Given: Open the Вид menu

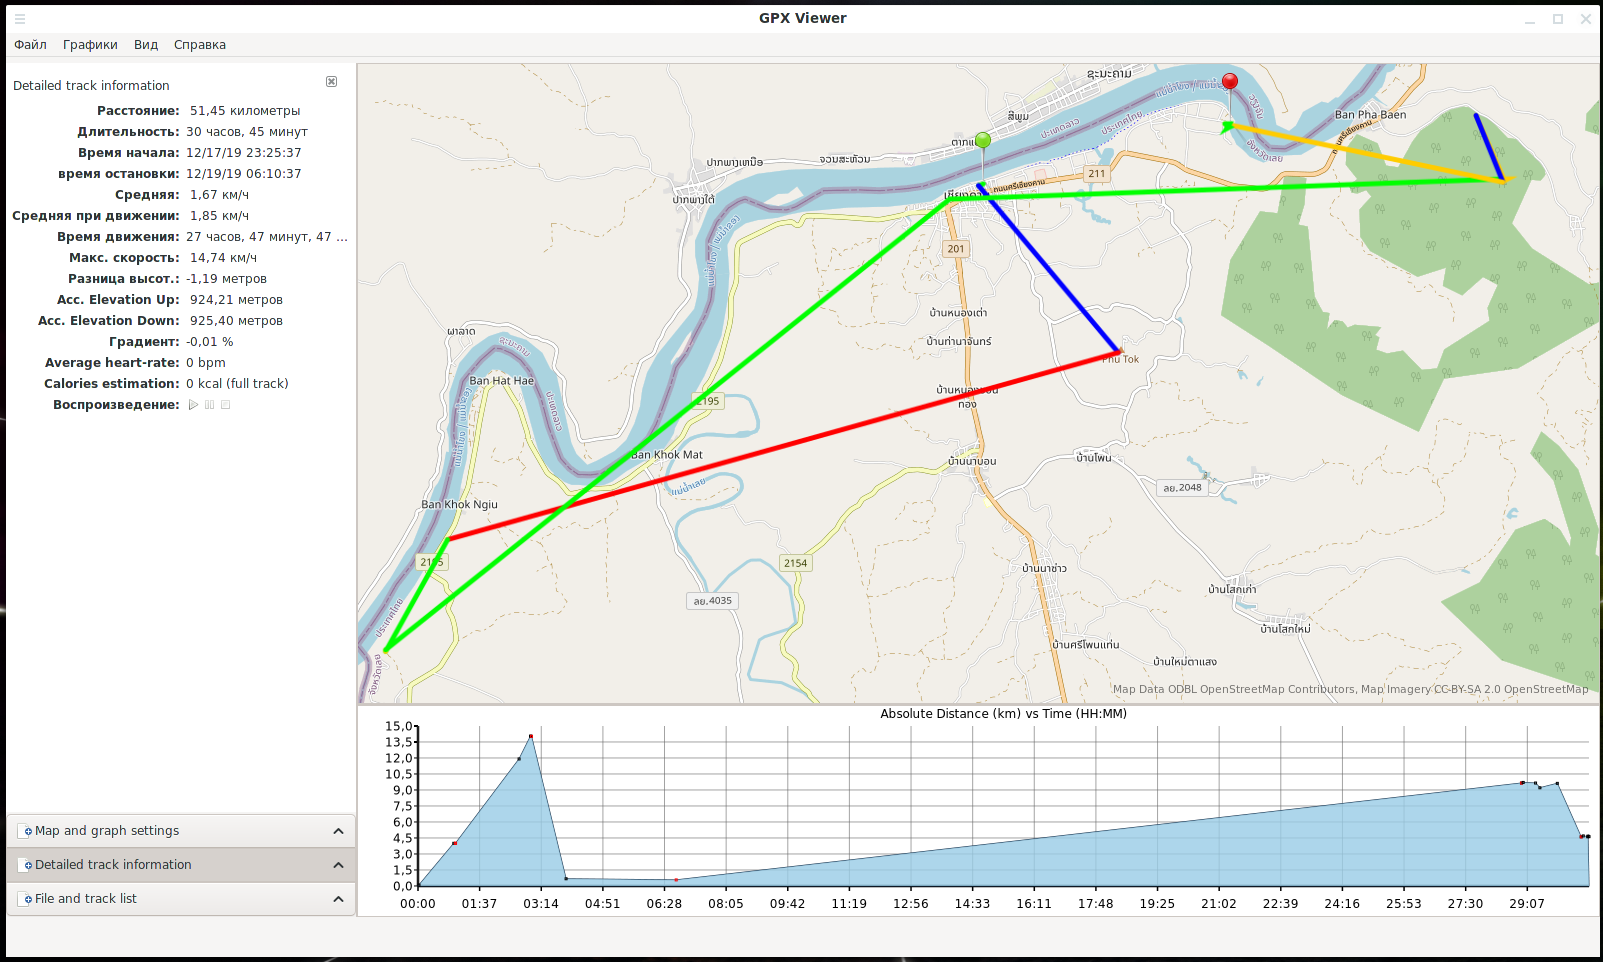Looking at the screenshot, I should [146, 45].
